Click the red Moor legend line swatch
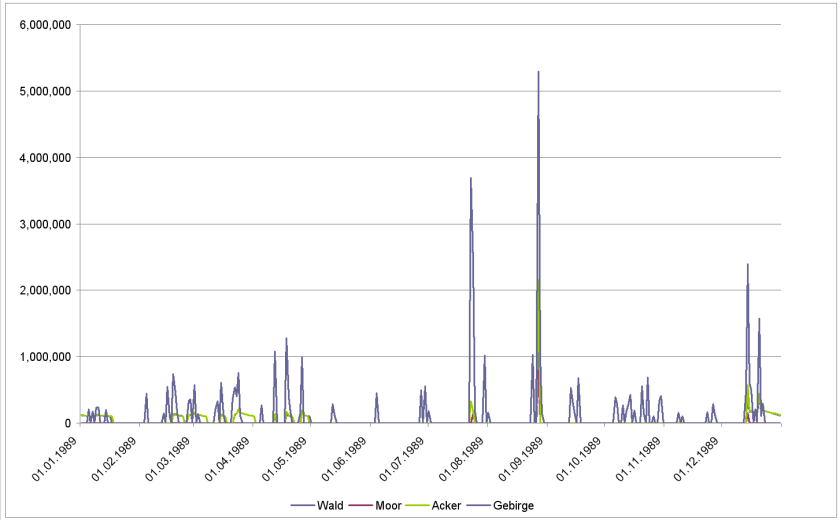Image resolution: width=840 pixels, height=520 pixels. (357, 506)
